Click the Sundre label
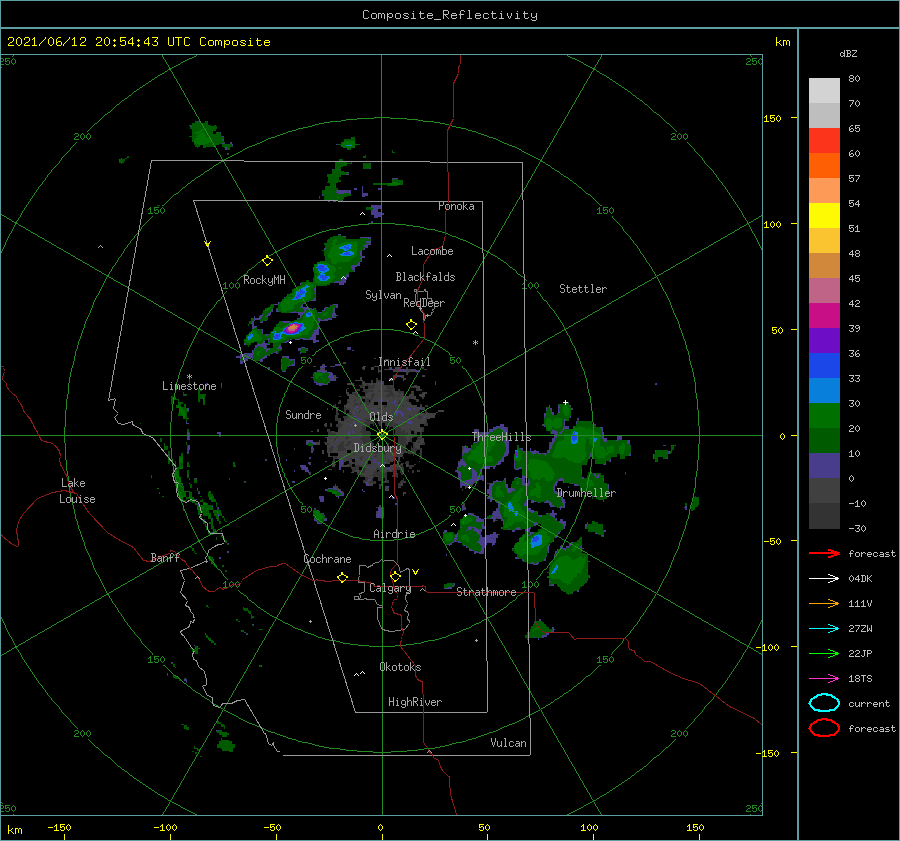900x841 pixels. pos(303,414)
